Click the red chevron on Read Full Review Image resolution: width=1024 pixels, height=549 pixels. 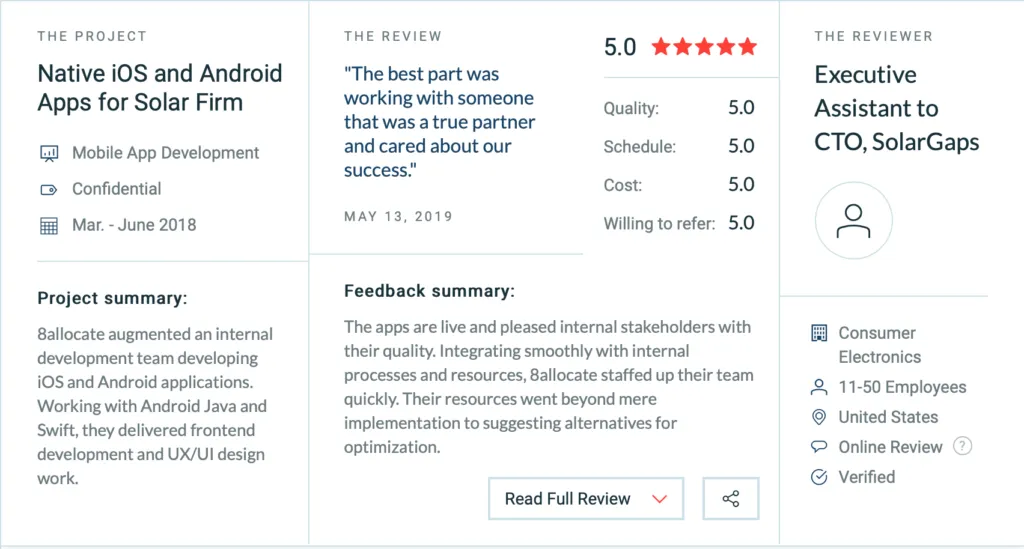pyautogui.click(x=660, y=499)
